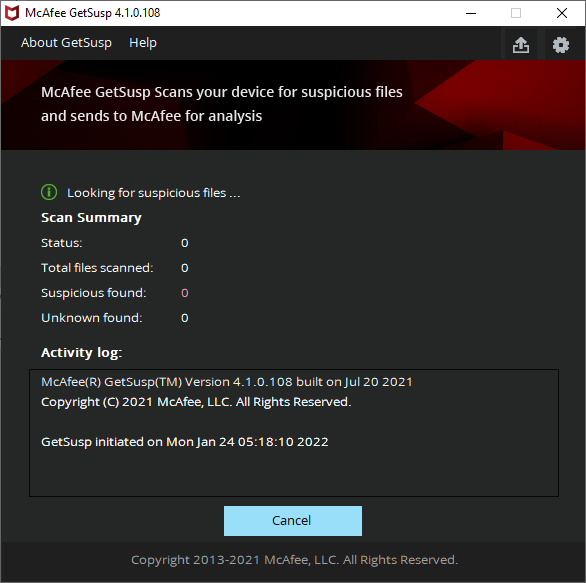The width and height of the screenshot is (586, 583).
Task: Click the Suspicious found red count
Action: (185, 293)
